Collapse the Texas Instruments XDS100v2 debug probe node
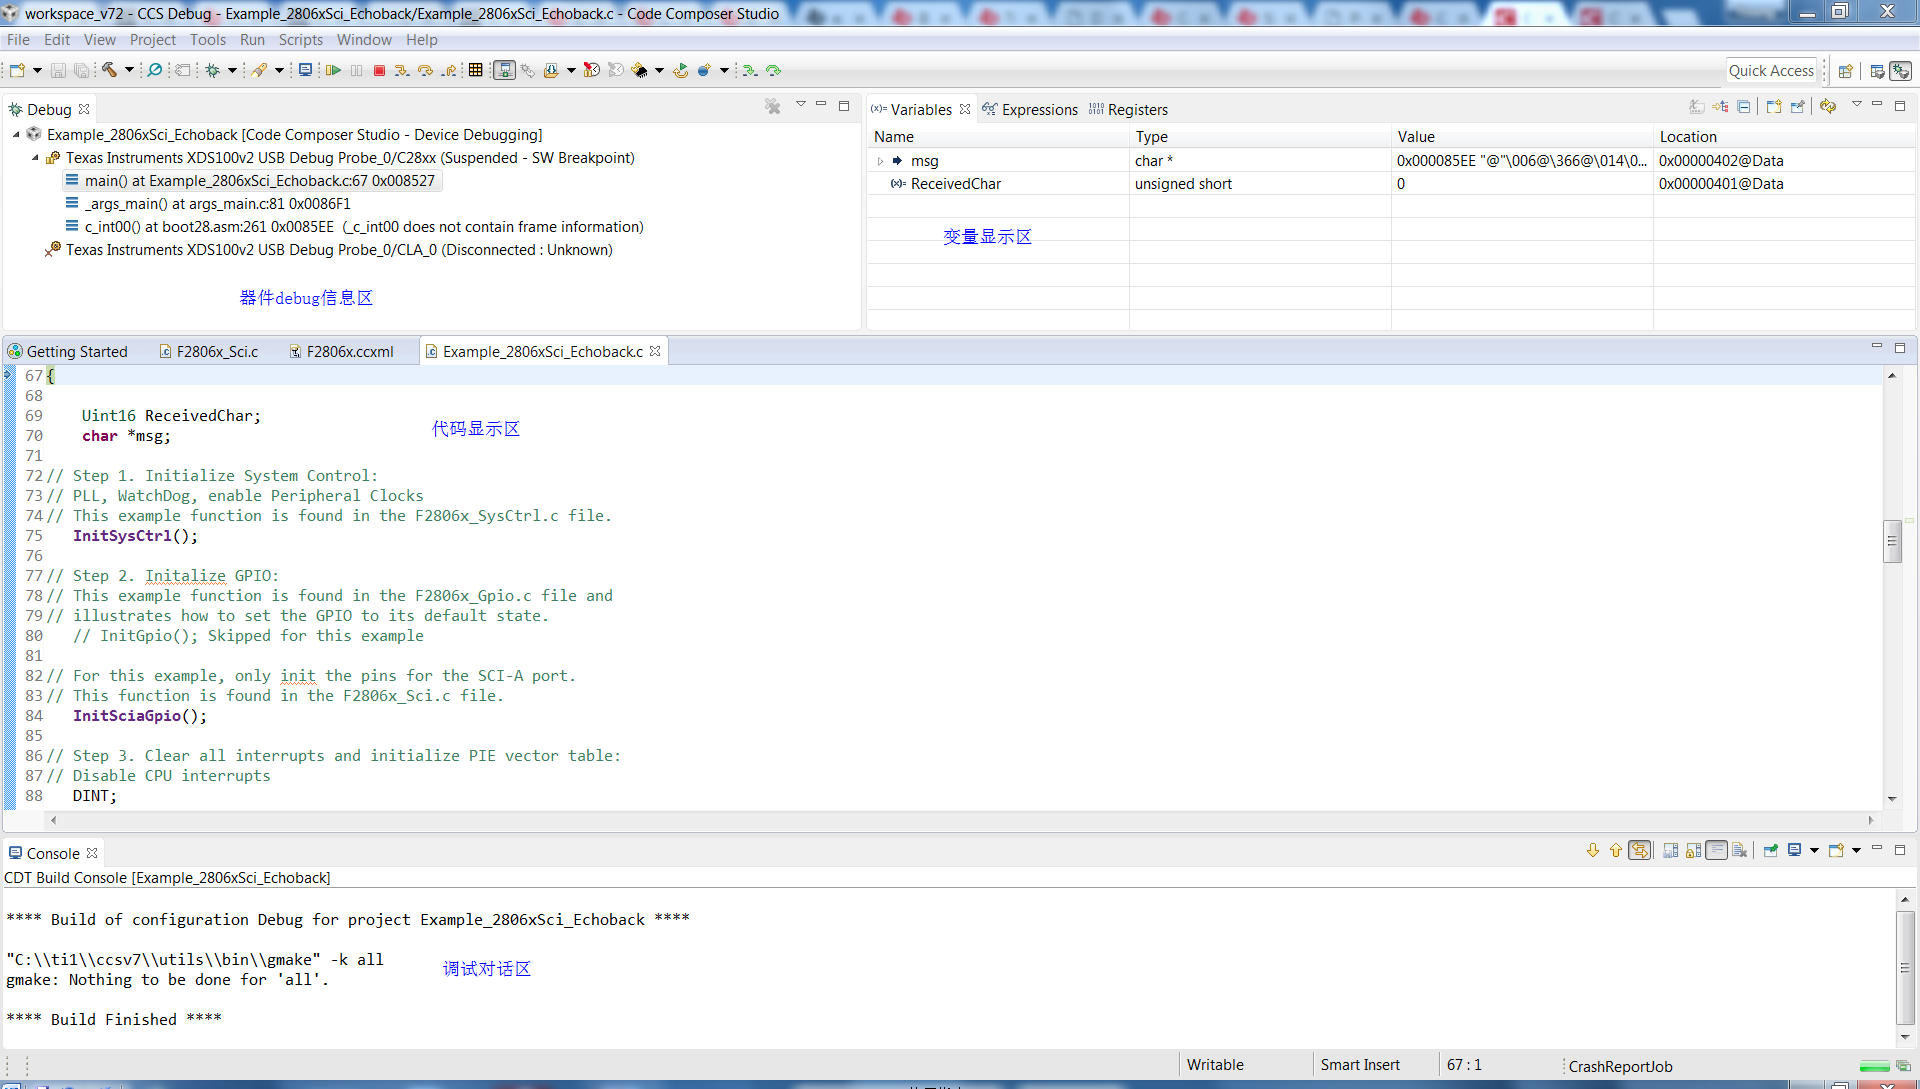 (34, 158)
